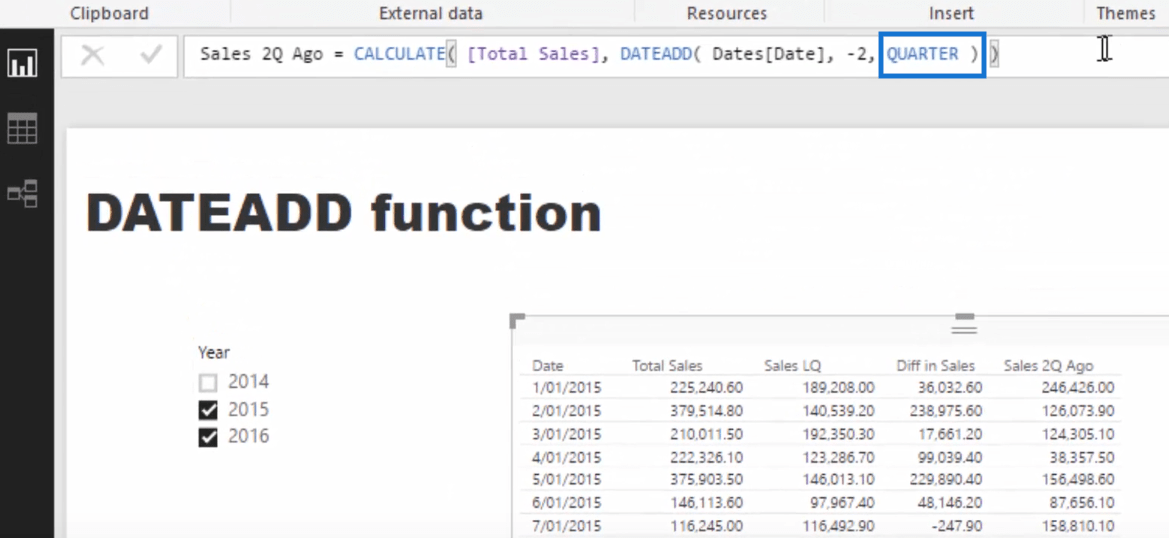Tick the 2014 year checkbox
Screen dimensions: 1169x538
pos(208,383)
